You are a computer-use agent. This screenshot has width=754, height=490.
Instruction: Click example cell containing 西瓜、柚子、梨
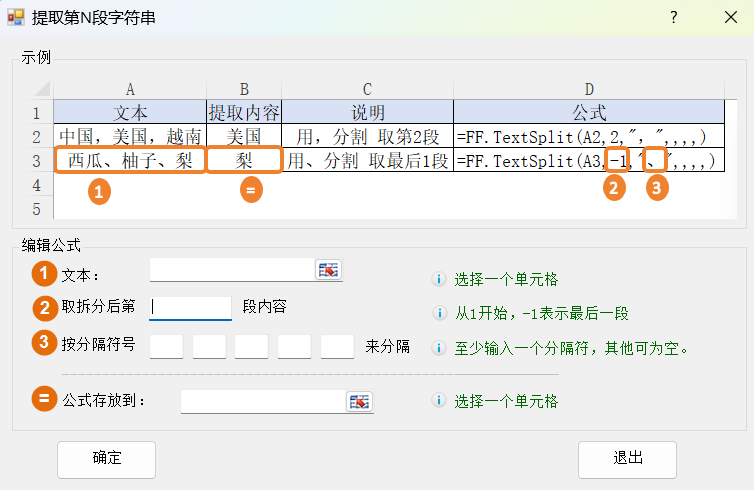click(x=130, y=160)
